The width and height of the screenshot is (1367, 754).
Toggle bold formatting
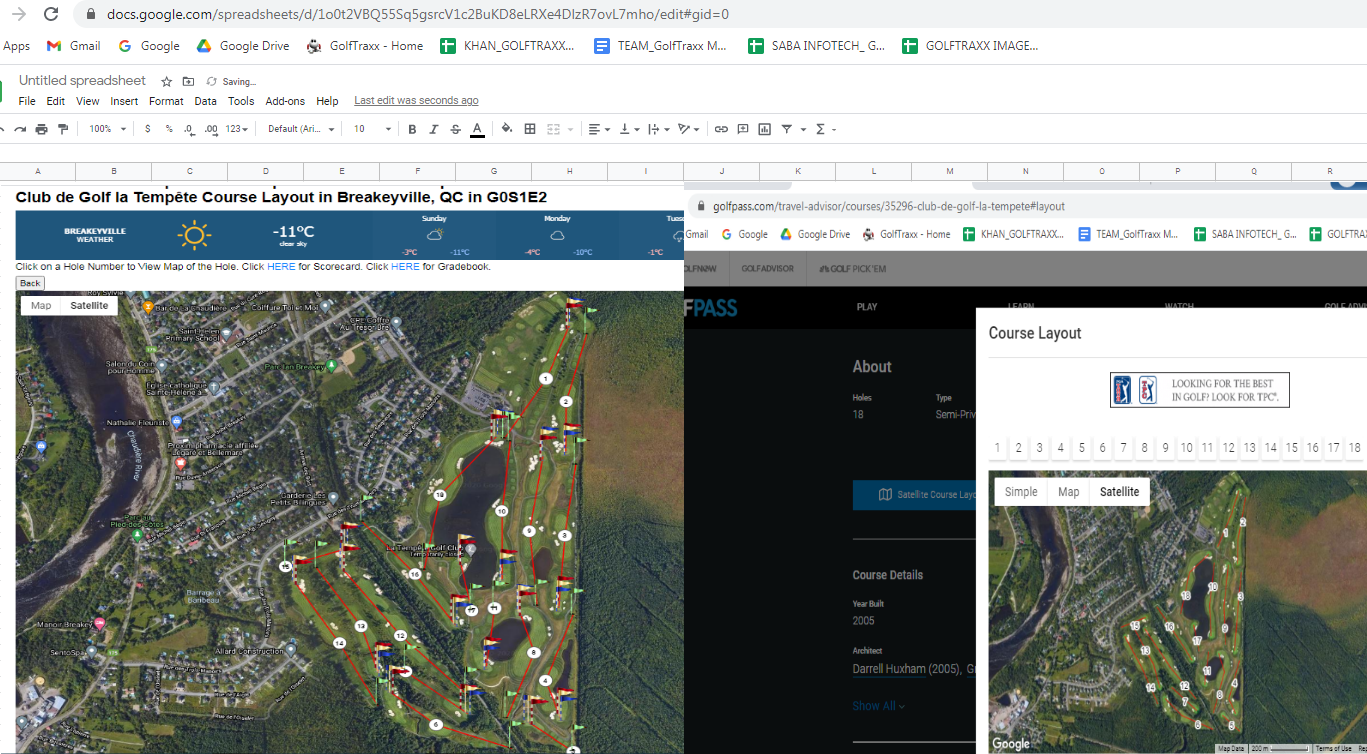click(x=412, y=129)
